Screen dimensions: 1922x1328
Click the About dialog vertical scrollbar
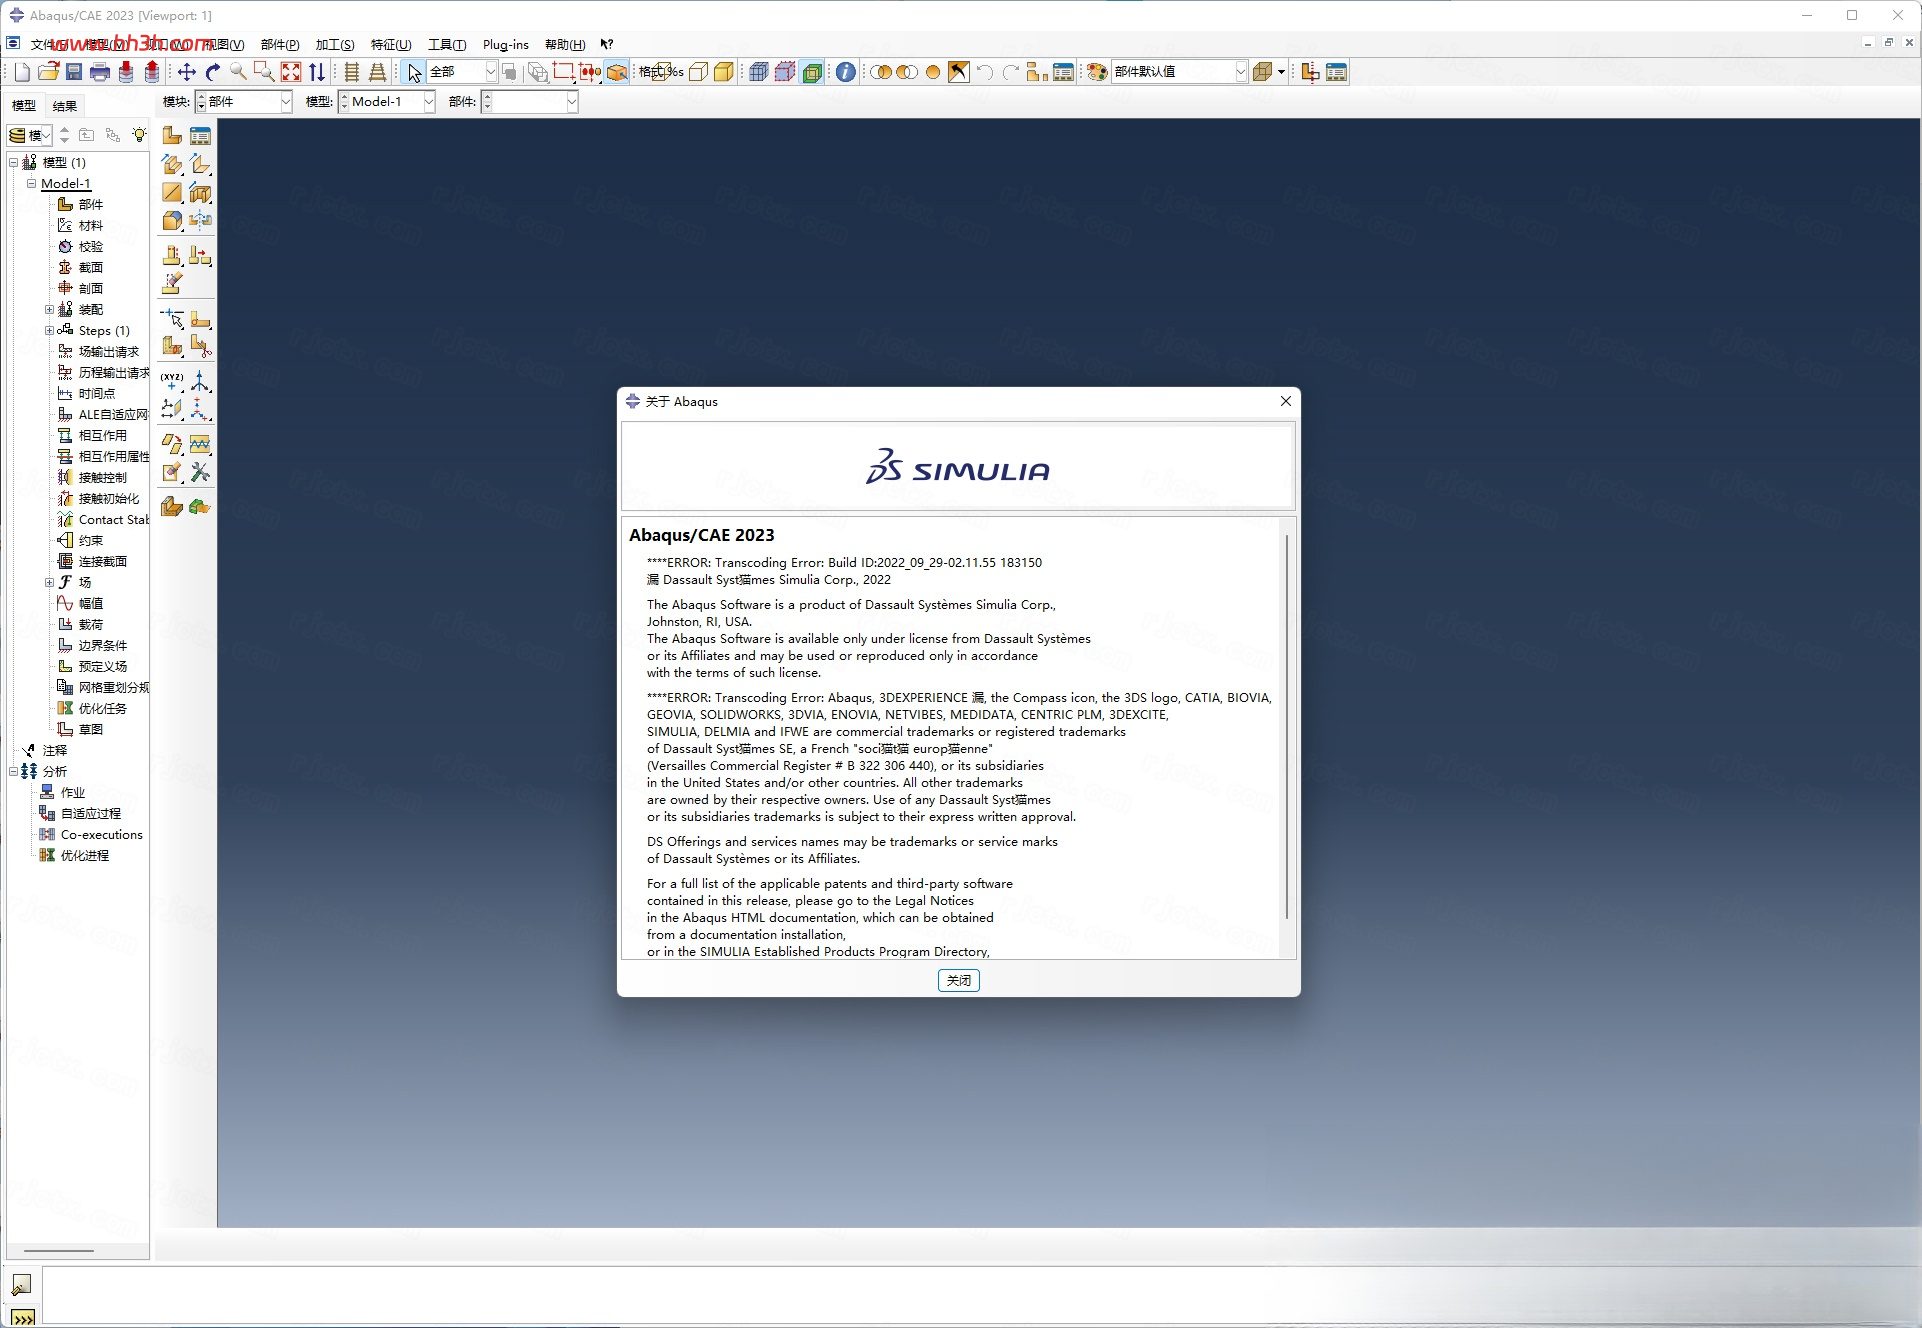(x=1287, y=726)
